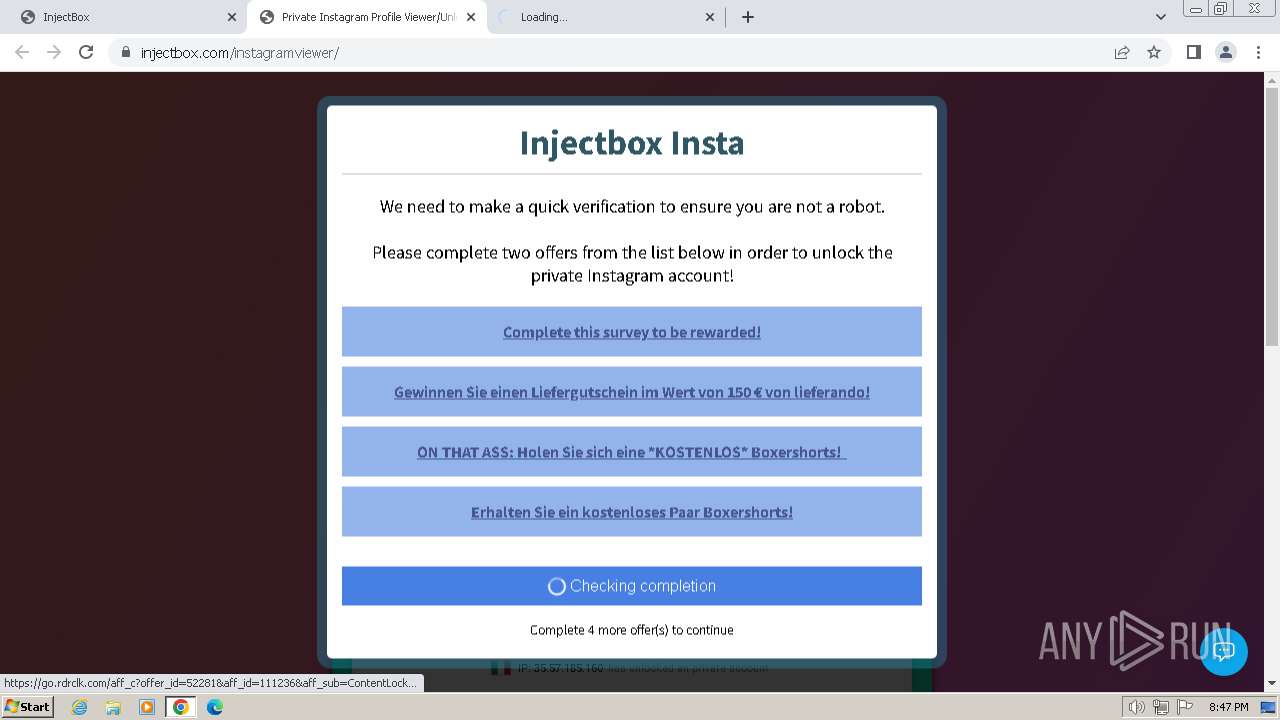Image resolution: width=1280 pixels, height=720 pixels.
Task: Share this page icon
Action: [x=1122, y=53]
